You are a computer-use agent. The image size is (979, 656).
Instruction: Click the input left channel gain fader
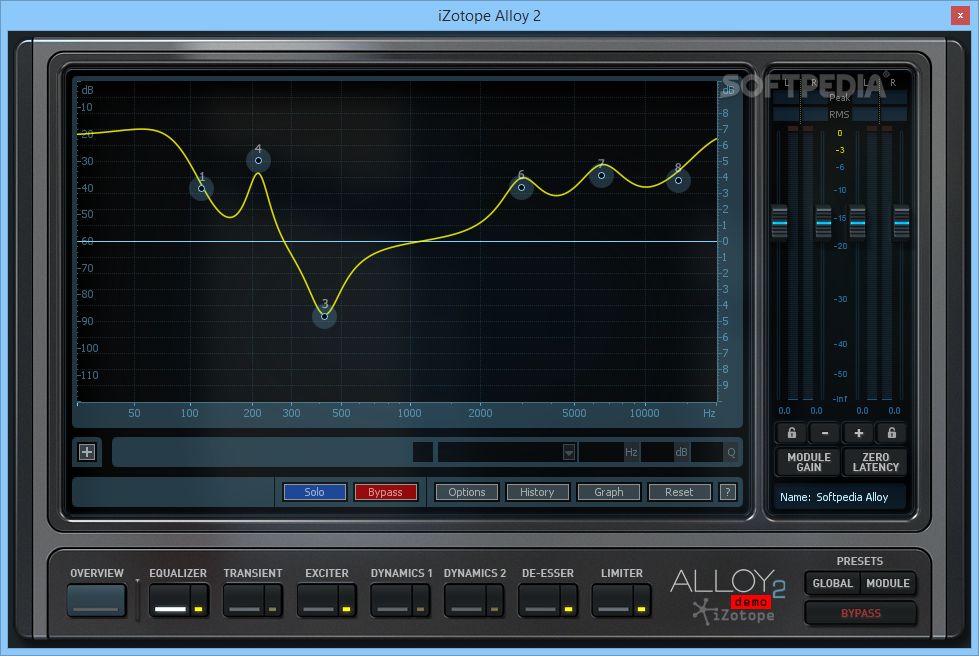click(x=780, y=222)
